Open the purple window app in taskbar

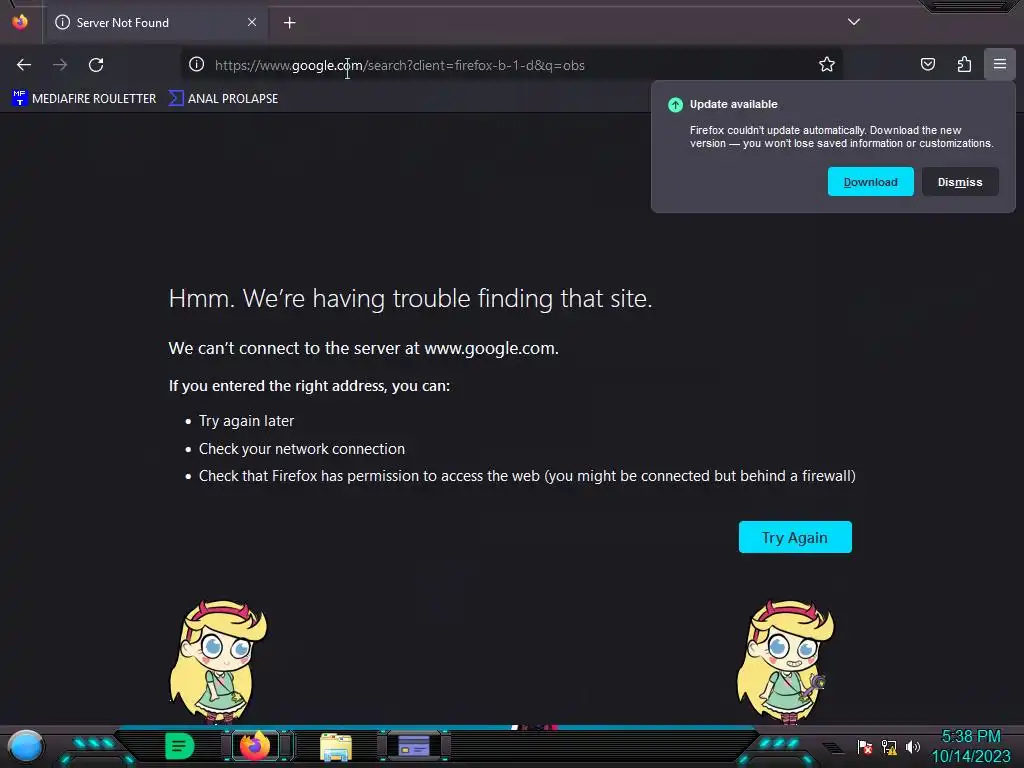[413, 746]
